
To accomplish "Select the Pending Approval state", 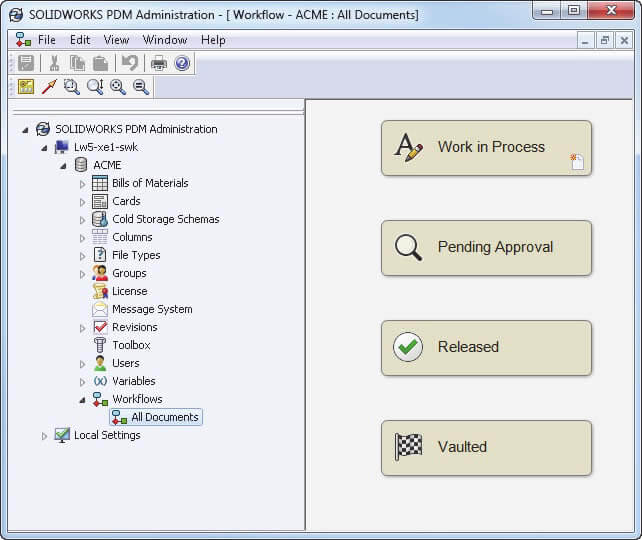I will point(486,248).
